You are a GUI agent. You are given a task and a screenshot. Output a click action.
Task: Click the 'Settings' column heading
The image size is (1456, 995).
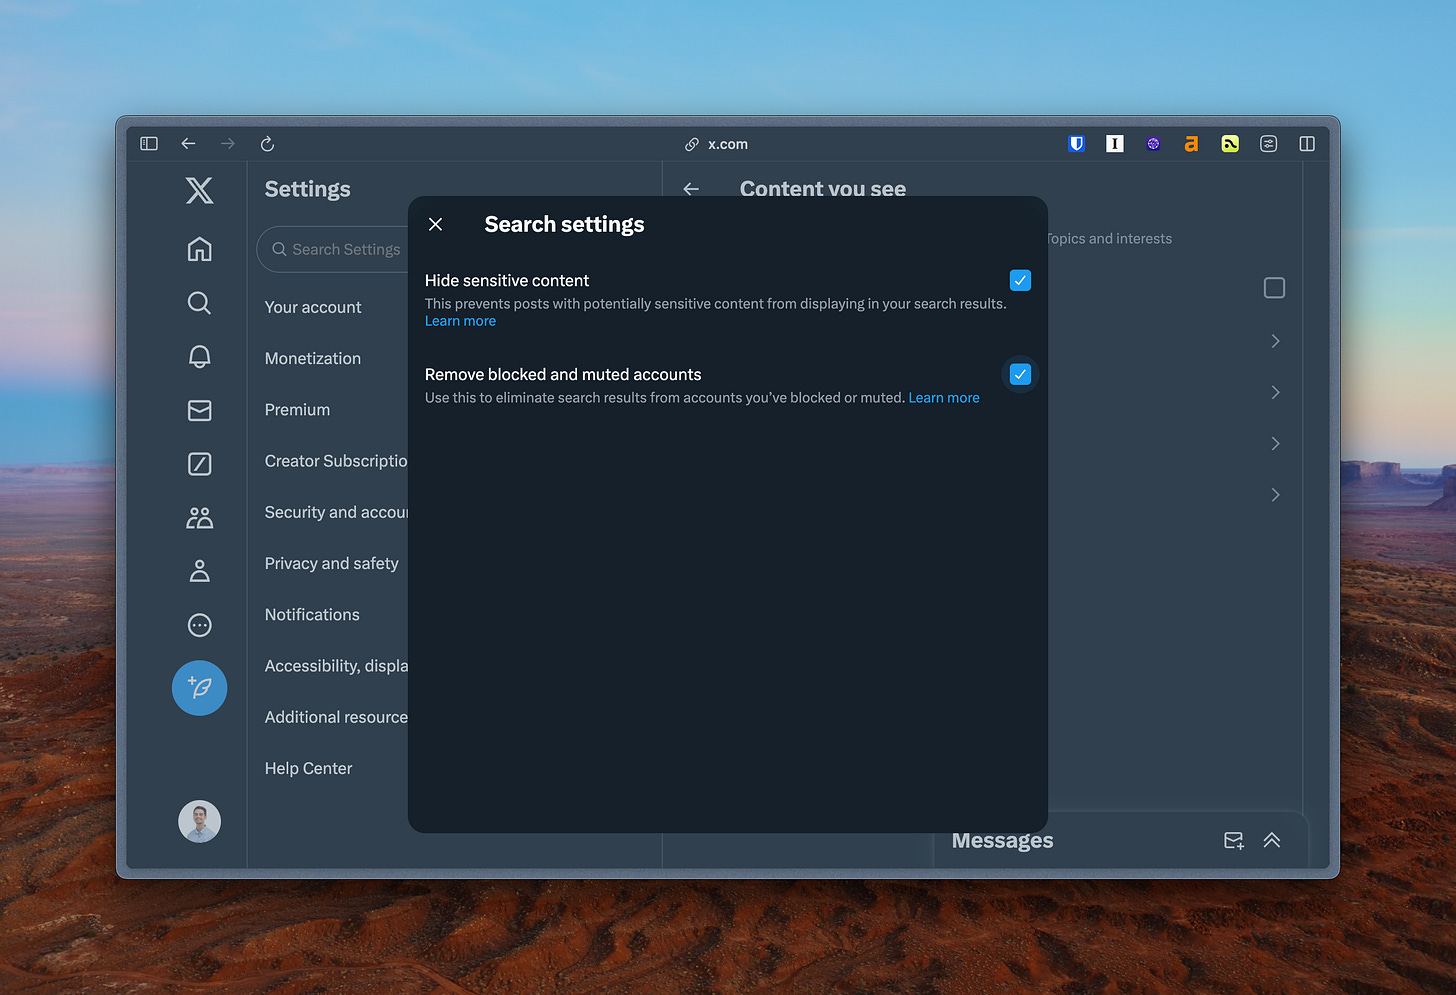pyautogui.click(x=307, y=189)
